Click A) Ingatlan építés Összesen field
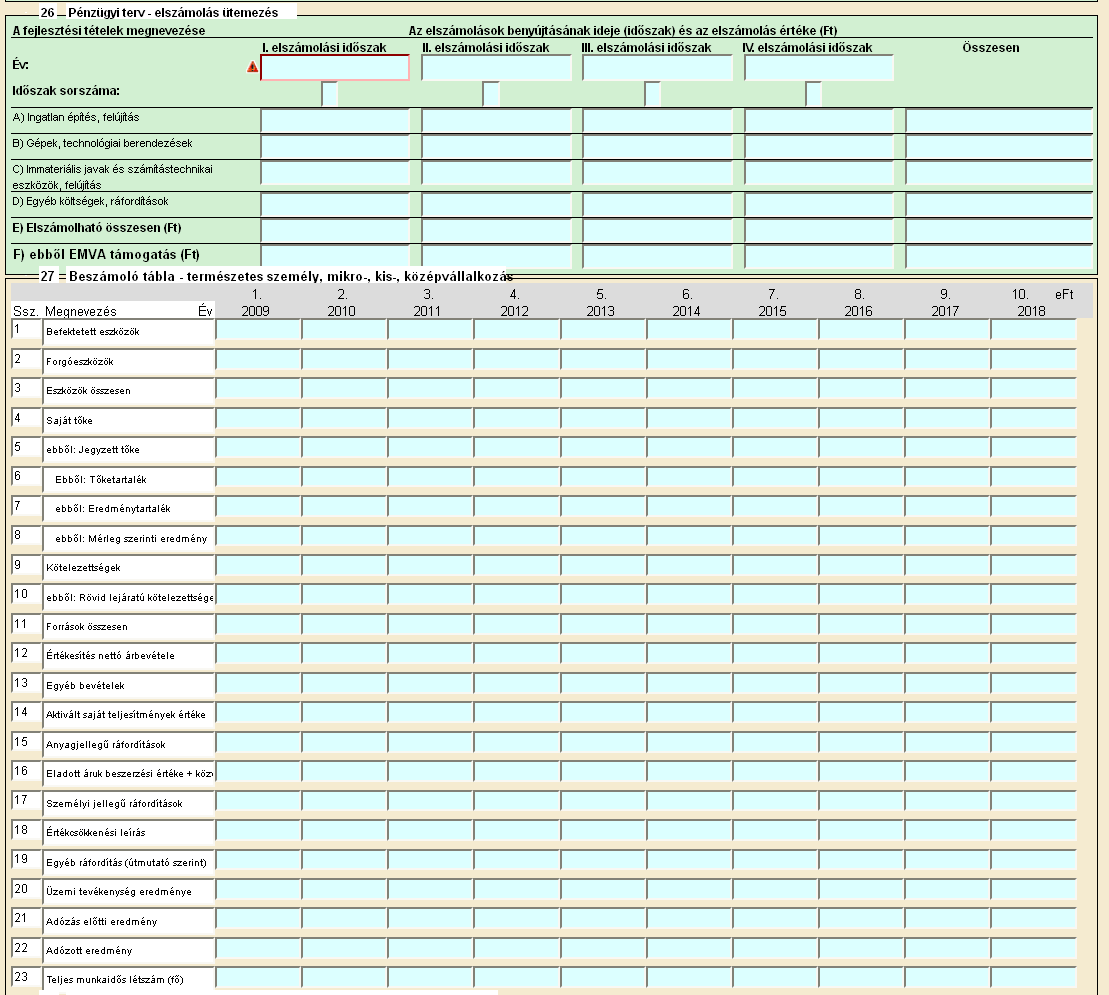This screenshot has height=995, width=1109. tap(999, 121)
